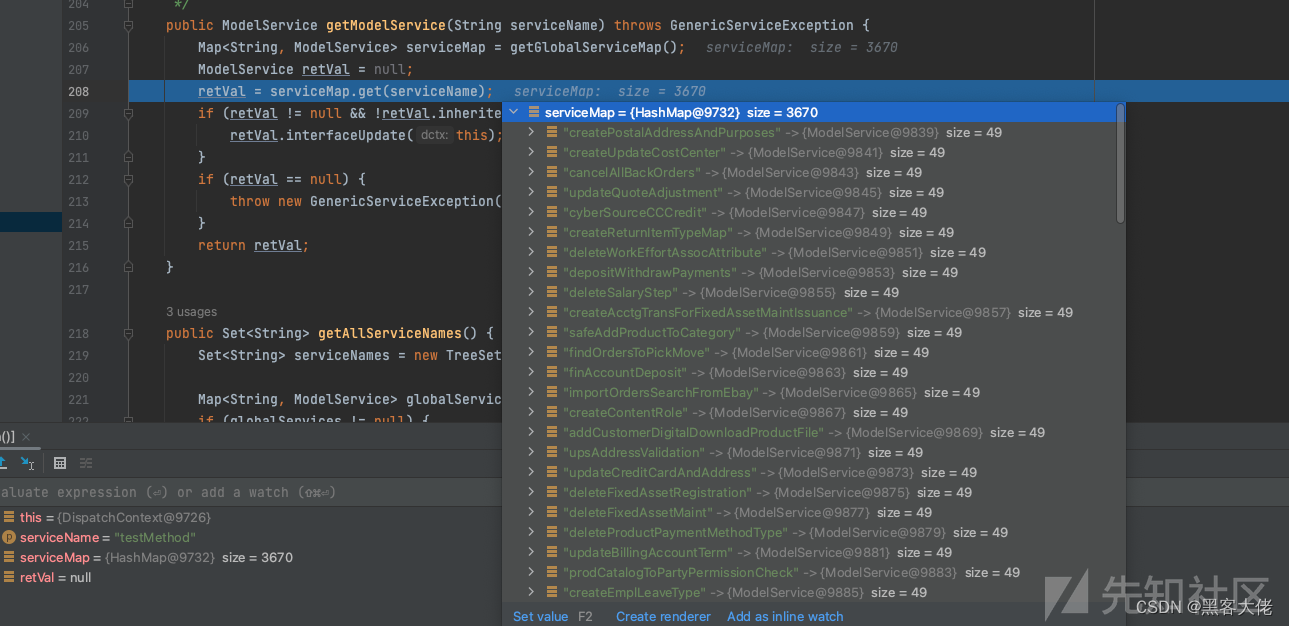Click the entry icon beside createUpdateCostCenter

pos(551,152)
